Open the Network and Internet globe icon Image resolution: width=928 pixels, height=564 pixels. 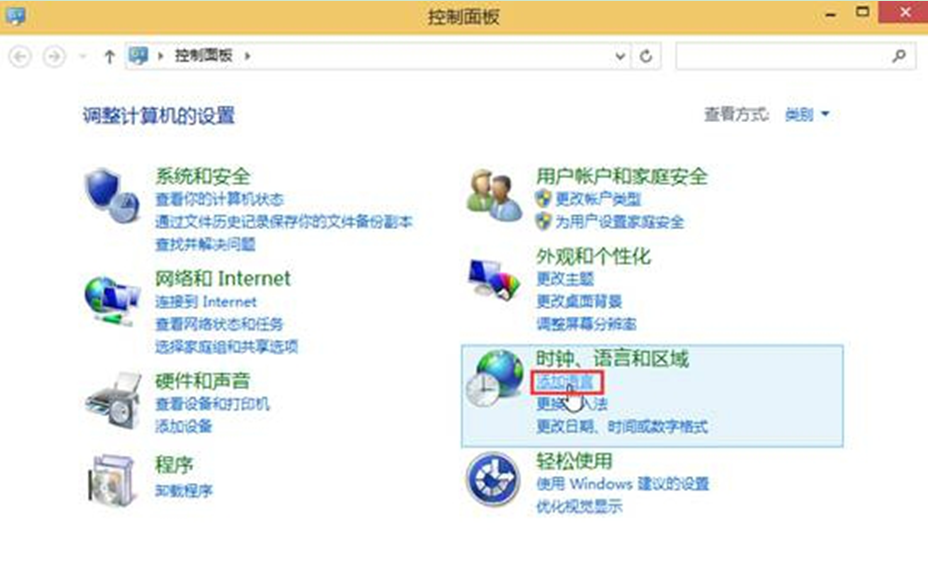(x=112, y=300)
